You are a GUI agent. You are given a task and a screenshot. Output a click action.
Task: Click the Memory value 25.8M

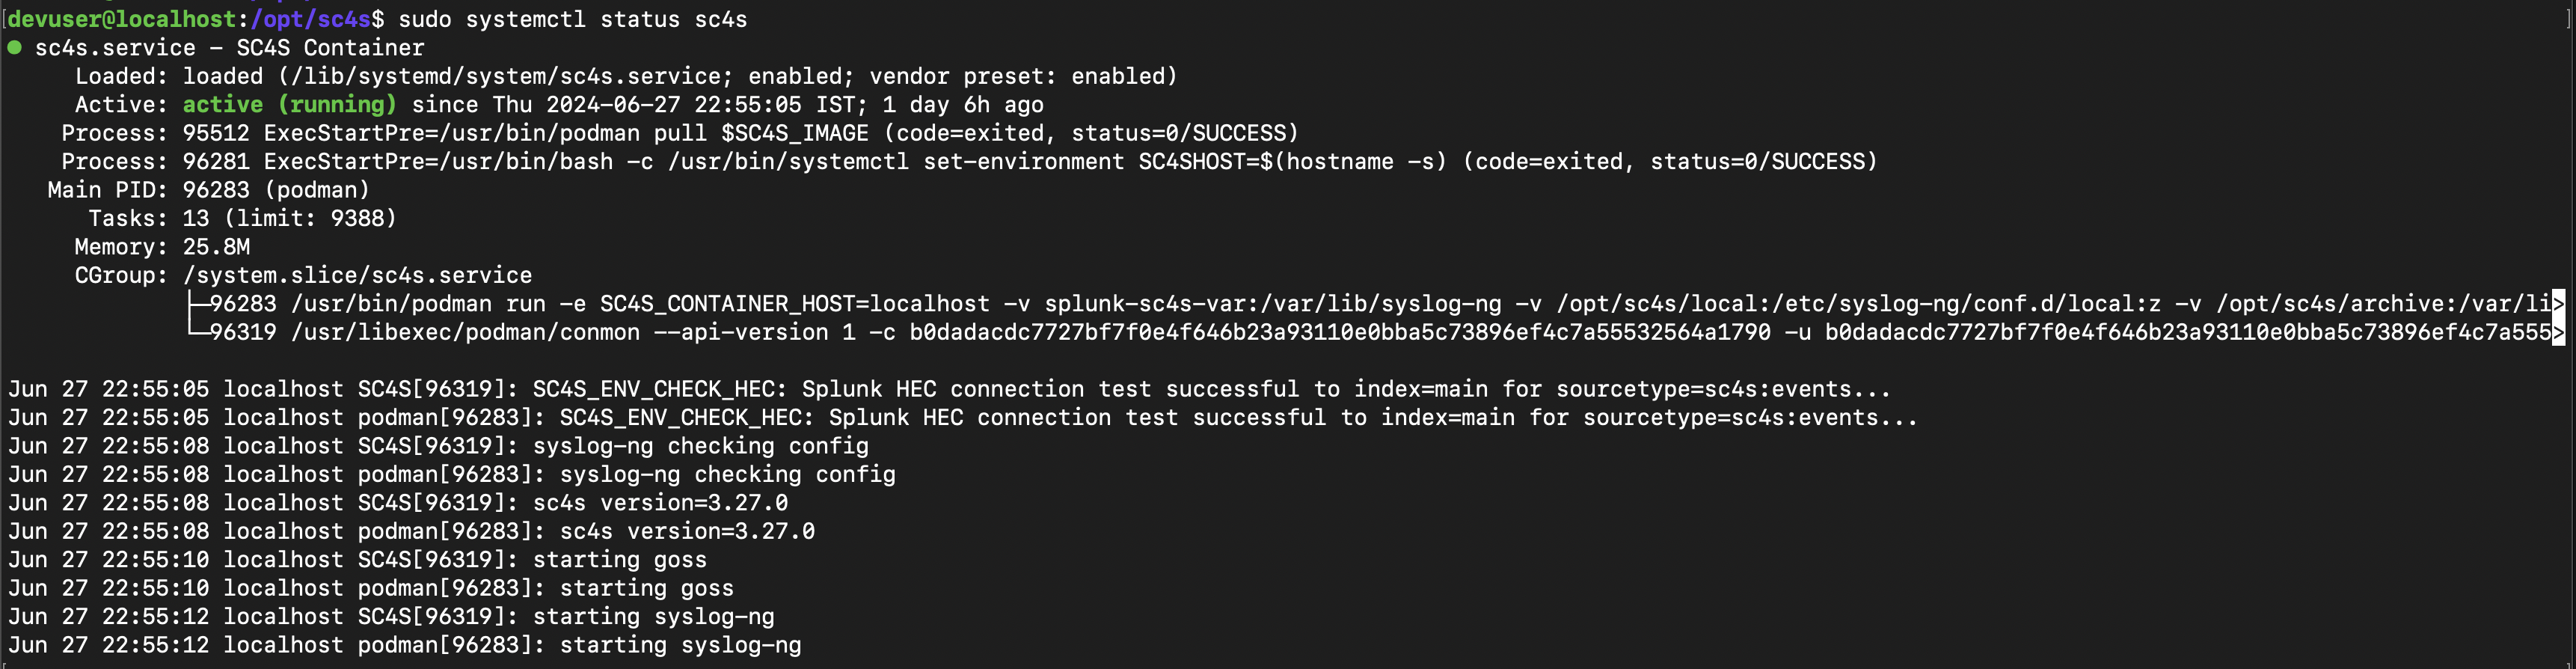point(216,247)
